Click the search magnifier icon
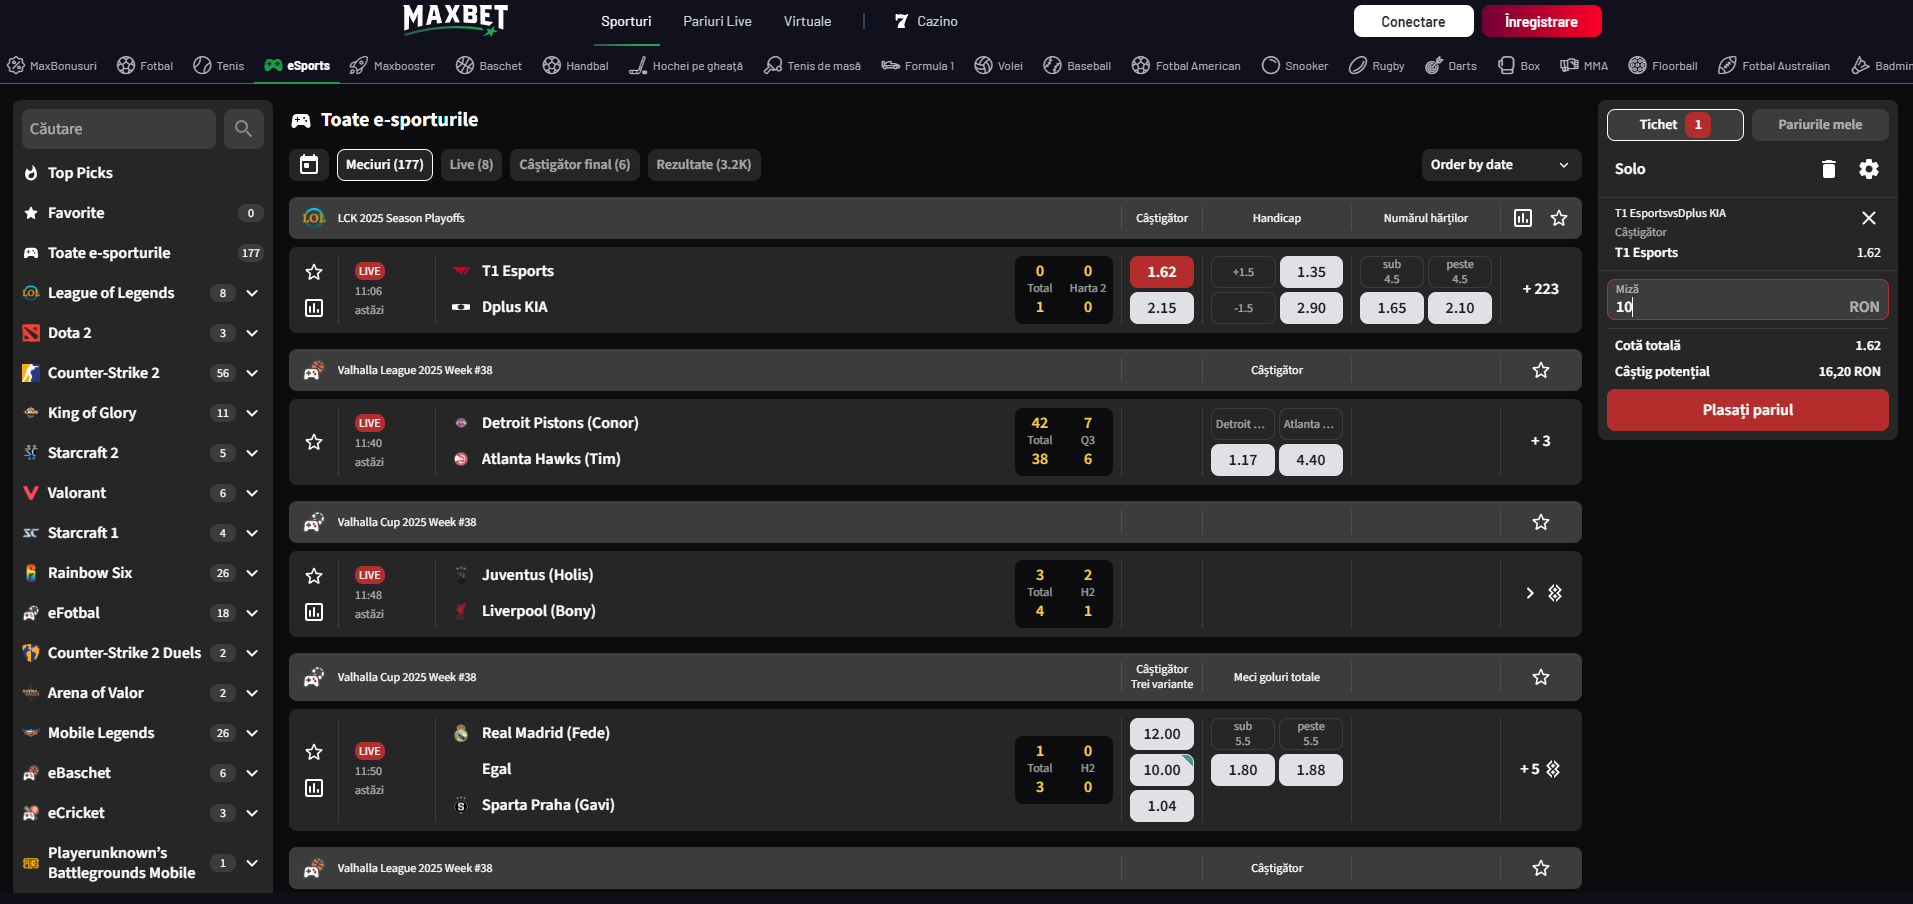Viewport: 1913px width, 904px height. (243, 129)
